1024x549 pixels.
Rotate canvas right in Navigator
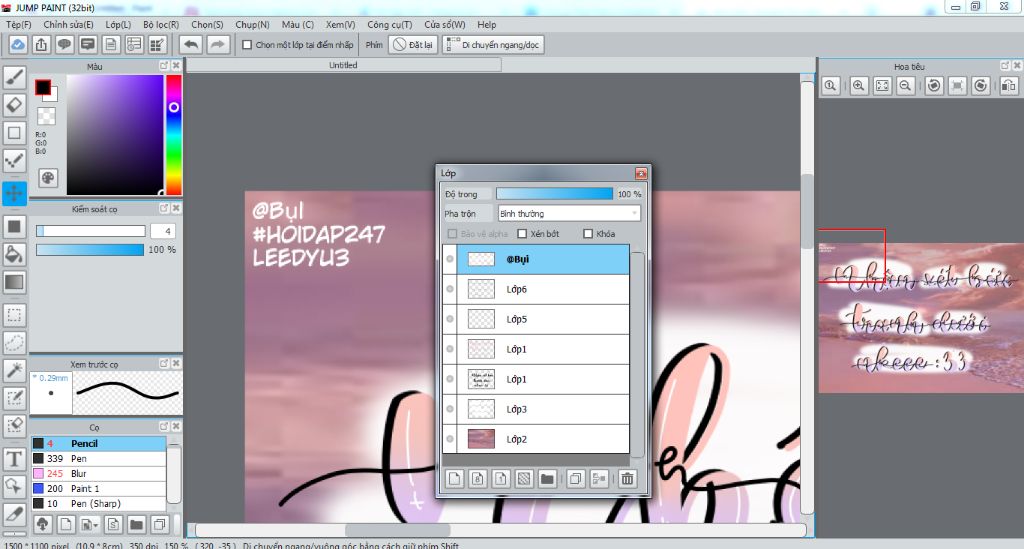pos(981,86)
